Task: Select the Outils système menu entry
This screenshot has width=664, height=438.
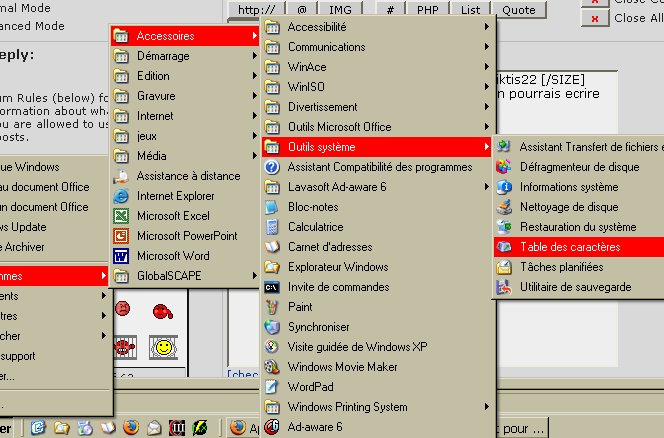Action: (376, 147)
